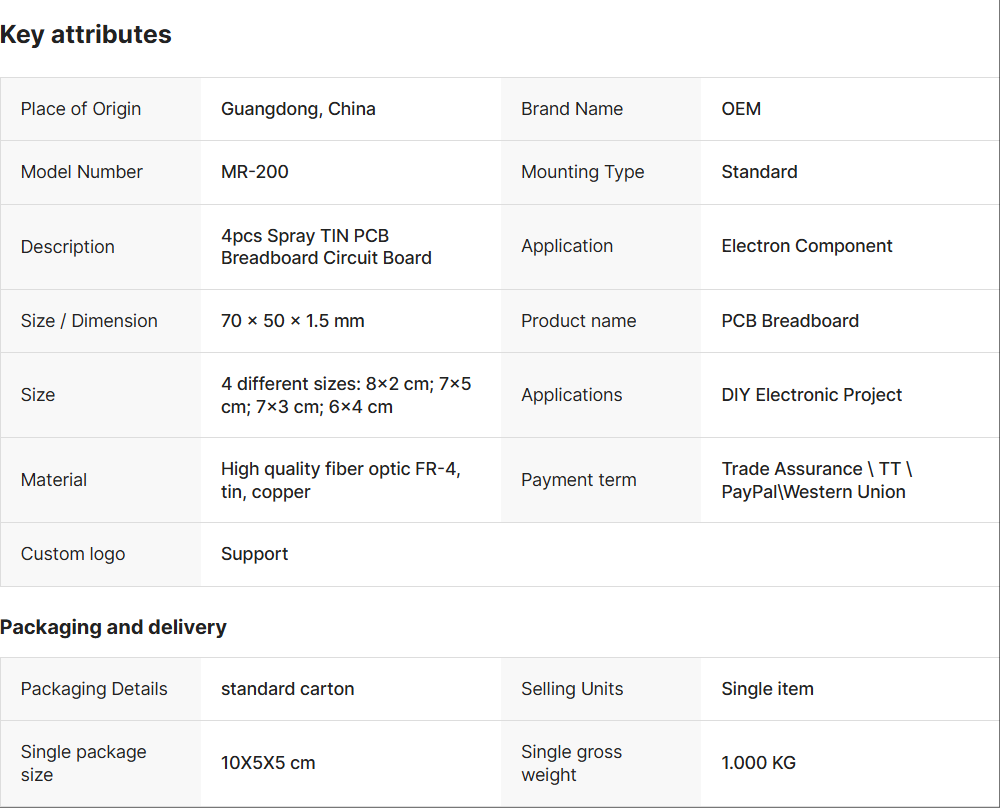The width and height of the screenshot is (1000, 808).
Task: Click the Key attributes heading
Action: (86, 35)
